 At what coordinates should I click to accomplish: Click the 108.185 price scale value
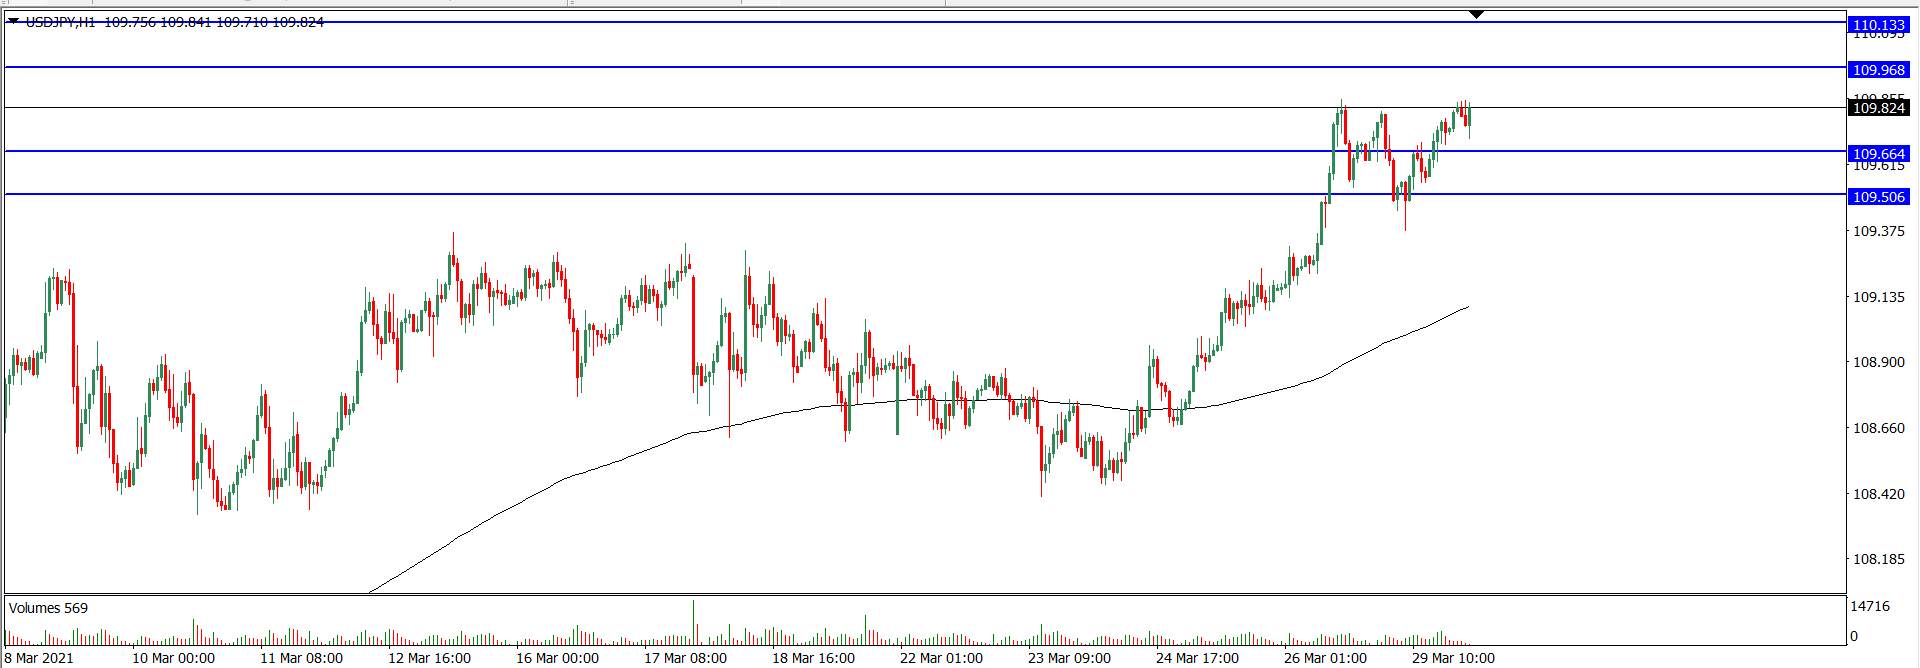click(x=1879, y=559)
